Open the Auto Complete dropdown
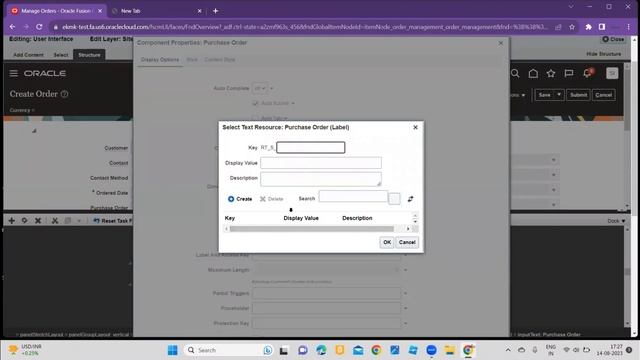The height and width of the screenshot is (360, 640). click(260, 88)
